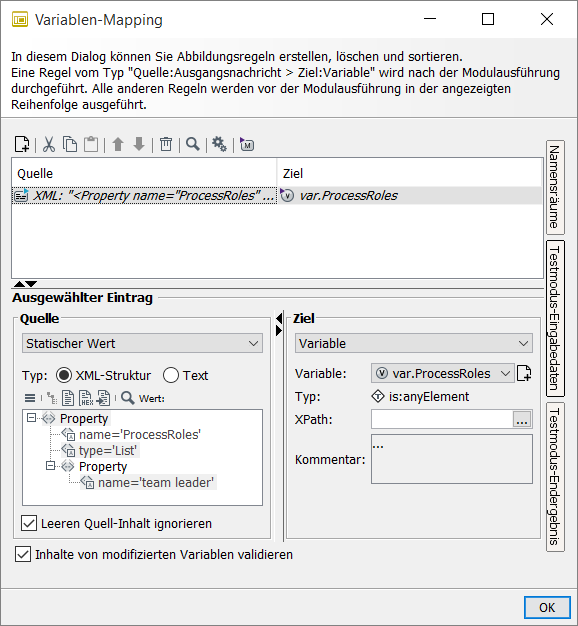Click into the Kommentar text area
Viewport: 578px width, 626px height.
tap(452, 459)
